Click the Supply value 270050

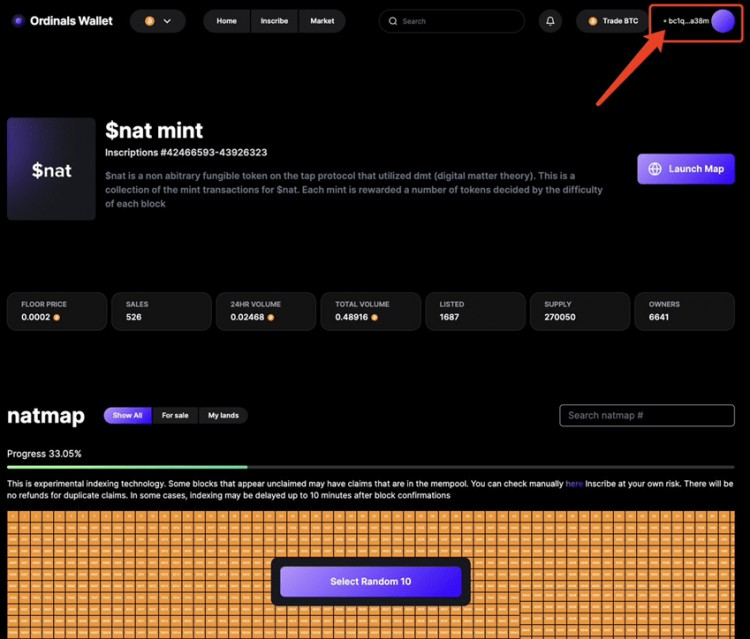[560, 317]
